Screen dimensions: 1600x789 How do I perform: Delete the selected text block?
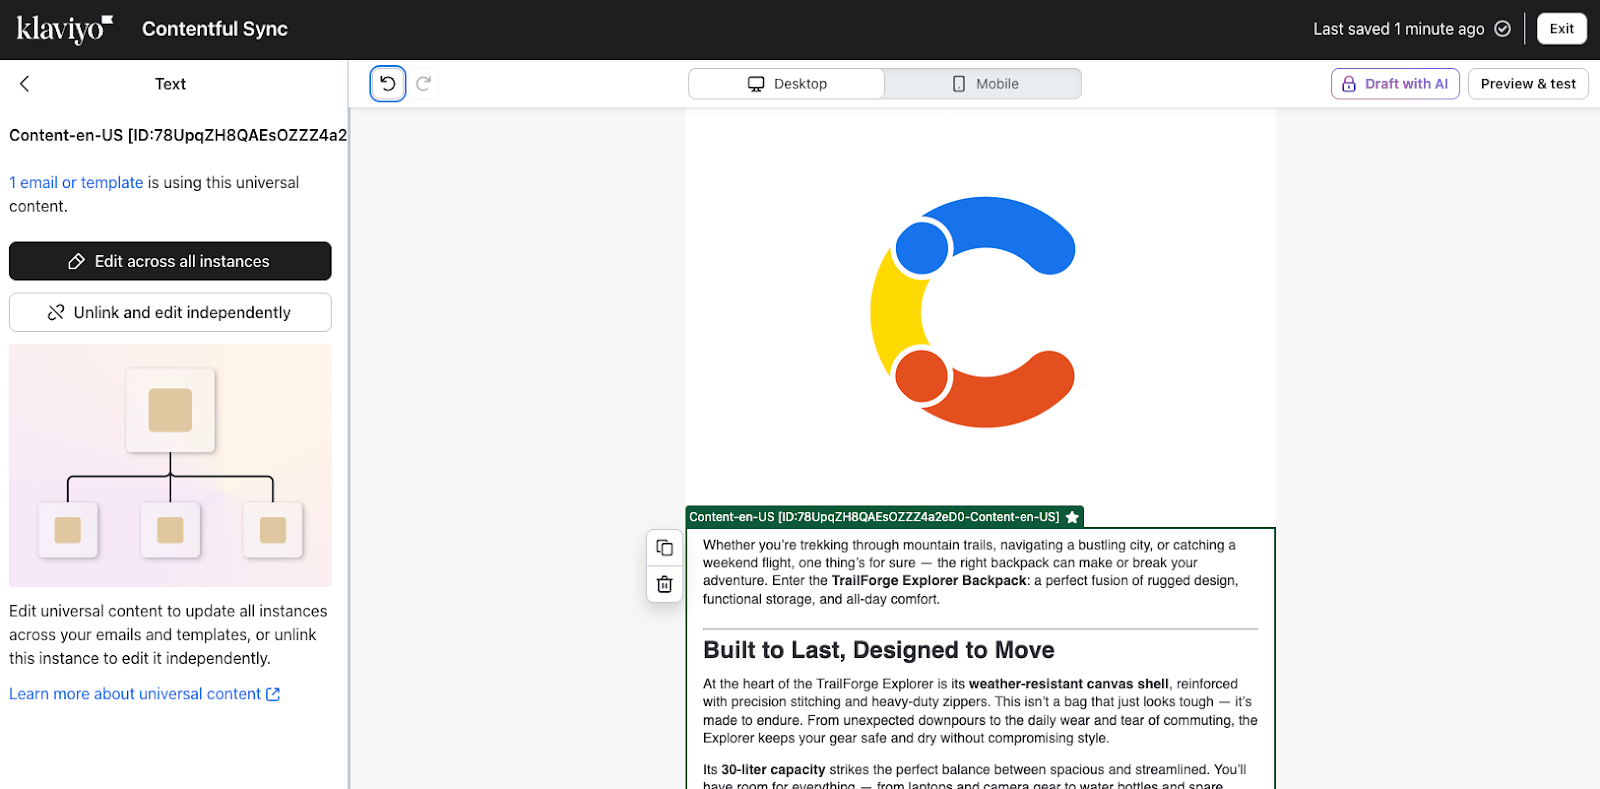665,584
